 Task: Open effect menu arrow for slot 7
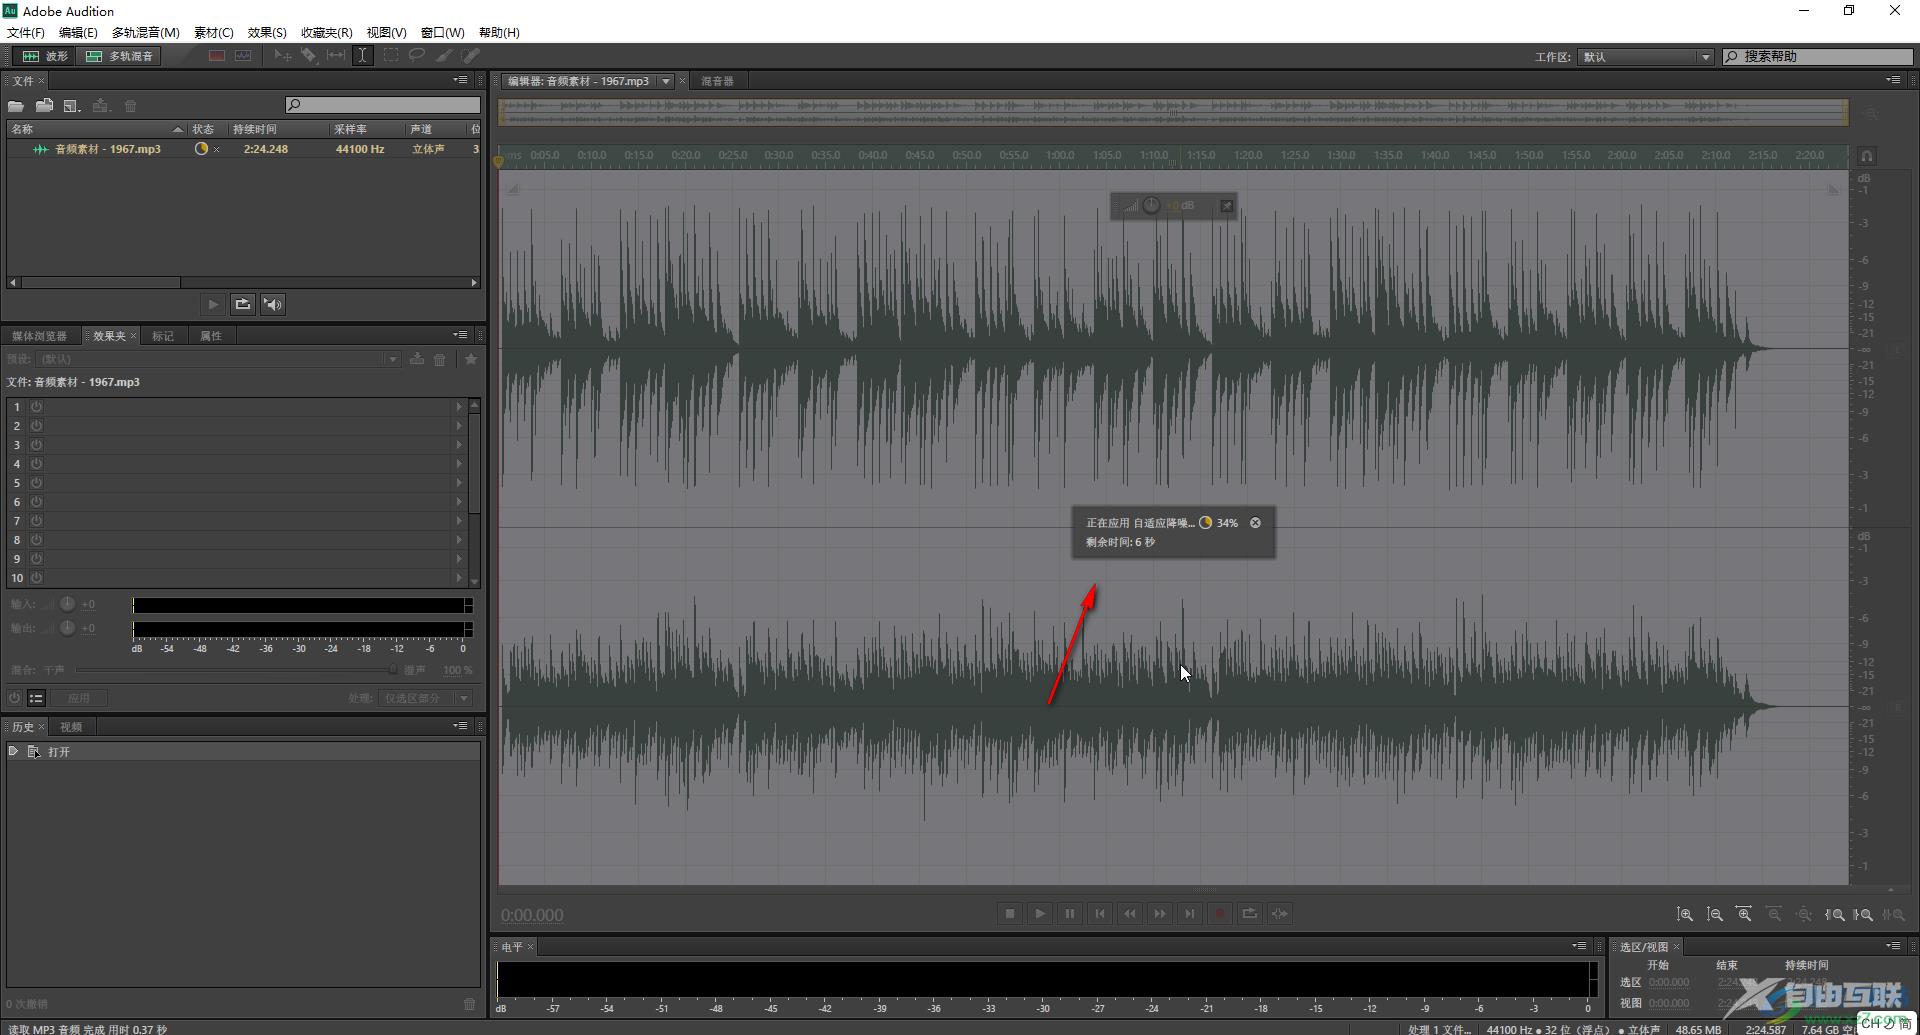coord(459,521)
